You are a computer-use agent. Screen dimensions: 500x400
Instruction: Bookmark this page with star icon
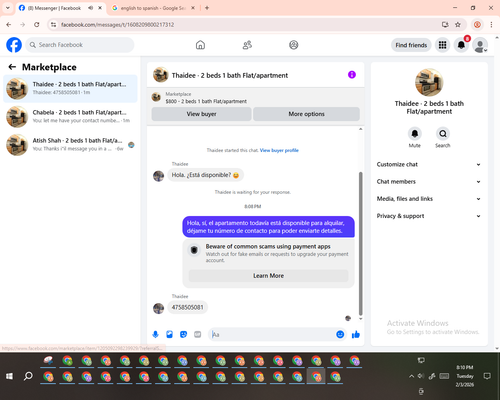tap(458, 25)
